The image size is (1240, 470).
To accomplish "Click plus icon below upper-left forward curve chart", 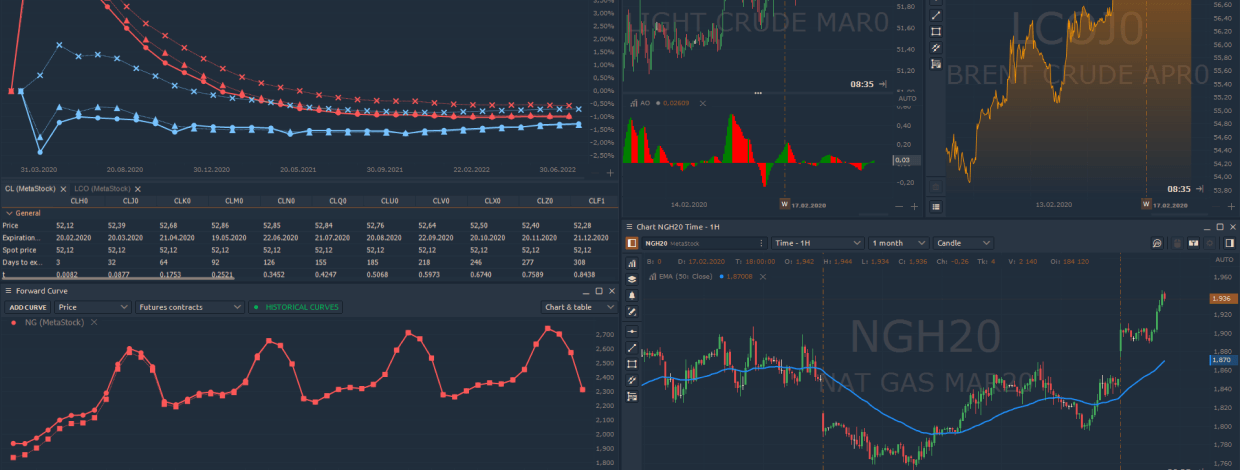I will (610, 173).
